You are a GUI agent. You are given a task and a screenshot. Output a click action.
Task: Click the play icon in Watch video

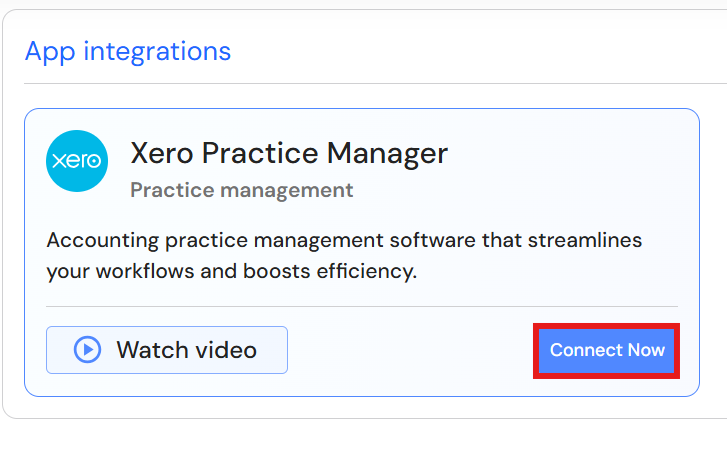point(88,350)
